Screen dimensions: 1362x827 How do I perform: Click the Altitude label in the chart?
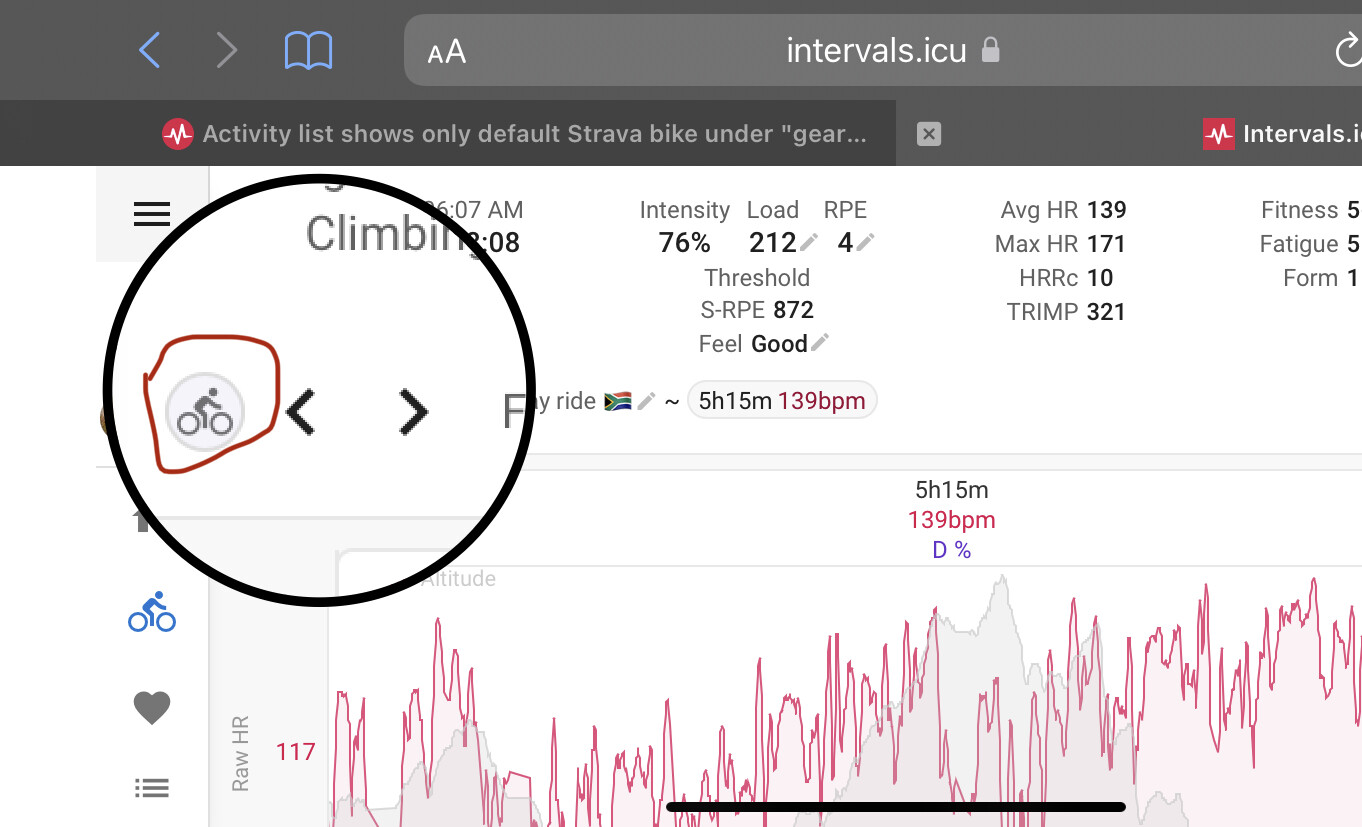click(458, 579)
